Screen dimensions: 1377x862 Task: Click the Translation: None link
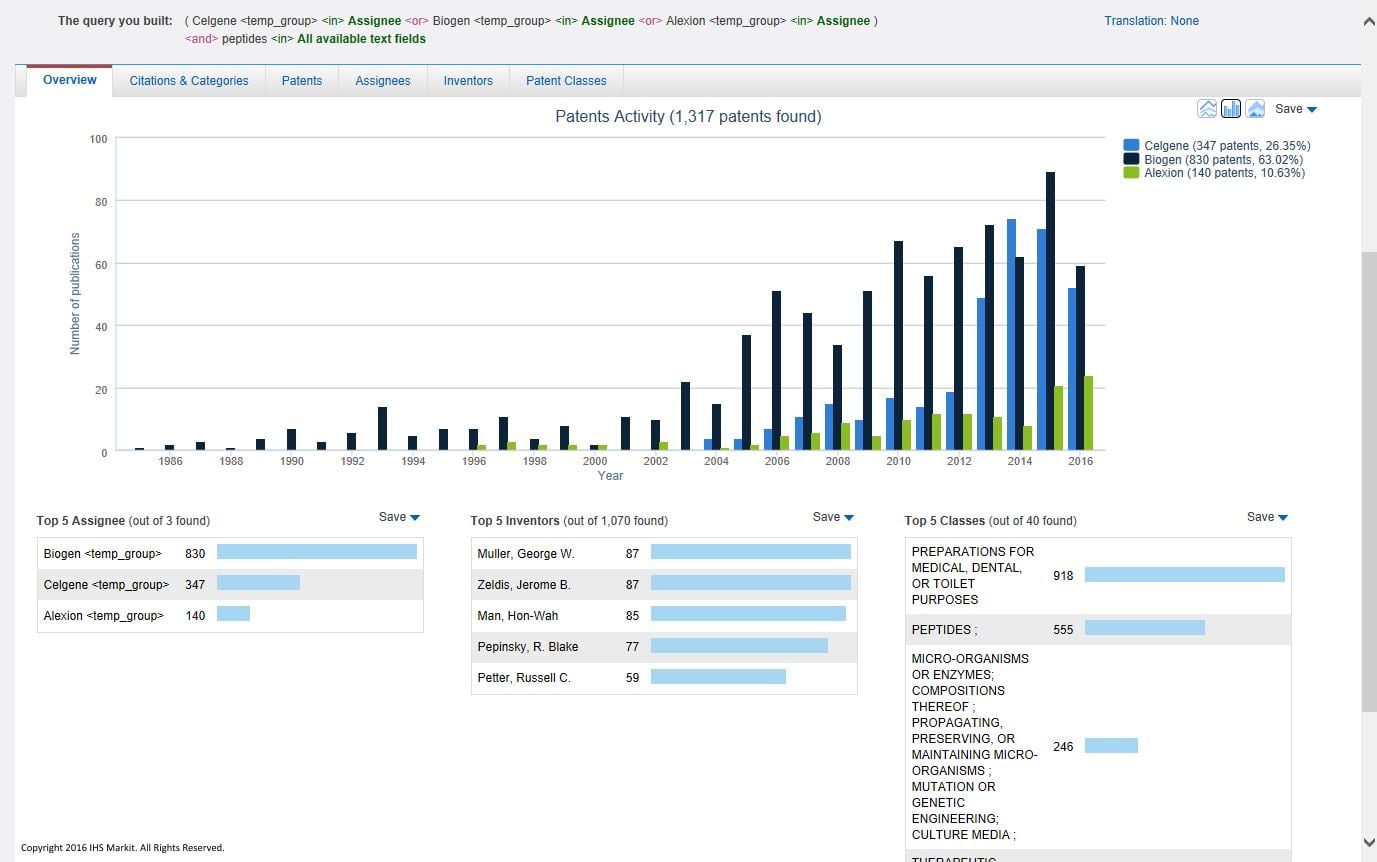(1151, 21)
